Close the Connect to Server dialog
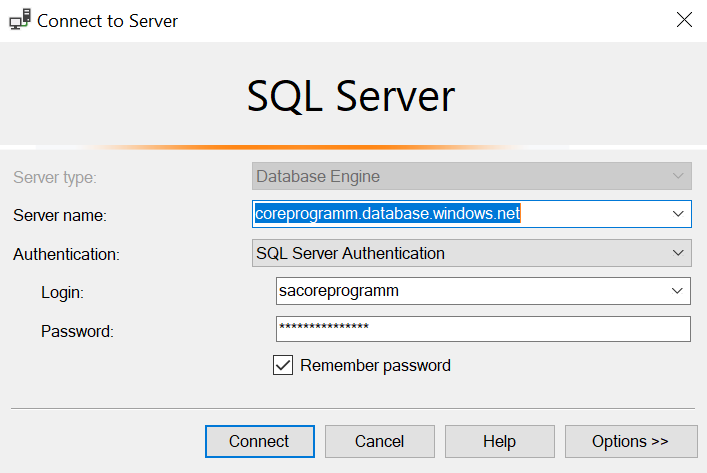This screenshot has width=707, height=473. click(684, 20)
